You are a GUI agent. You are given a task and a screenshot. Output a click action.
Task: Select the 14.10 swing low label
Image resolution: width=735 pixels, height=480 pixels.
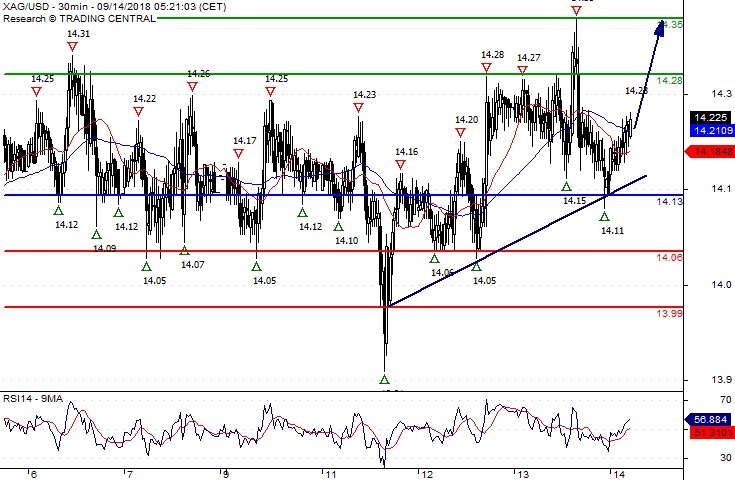click(x=346, y=241)
